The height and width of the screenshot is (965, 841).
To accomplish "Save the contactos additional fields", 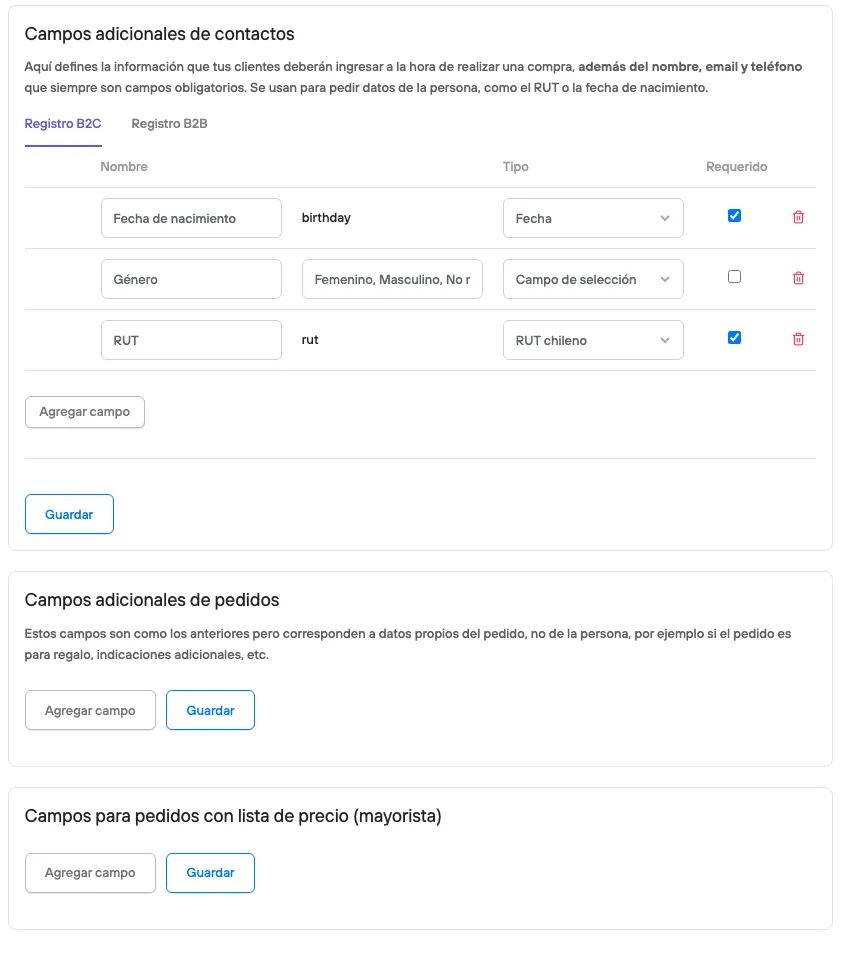I will (69, 514).
